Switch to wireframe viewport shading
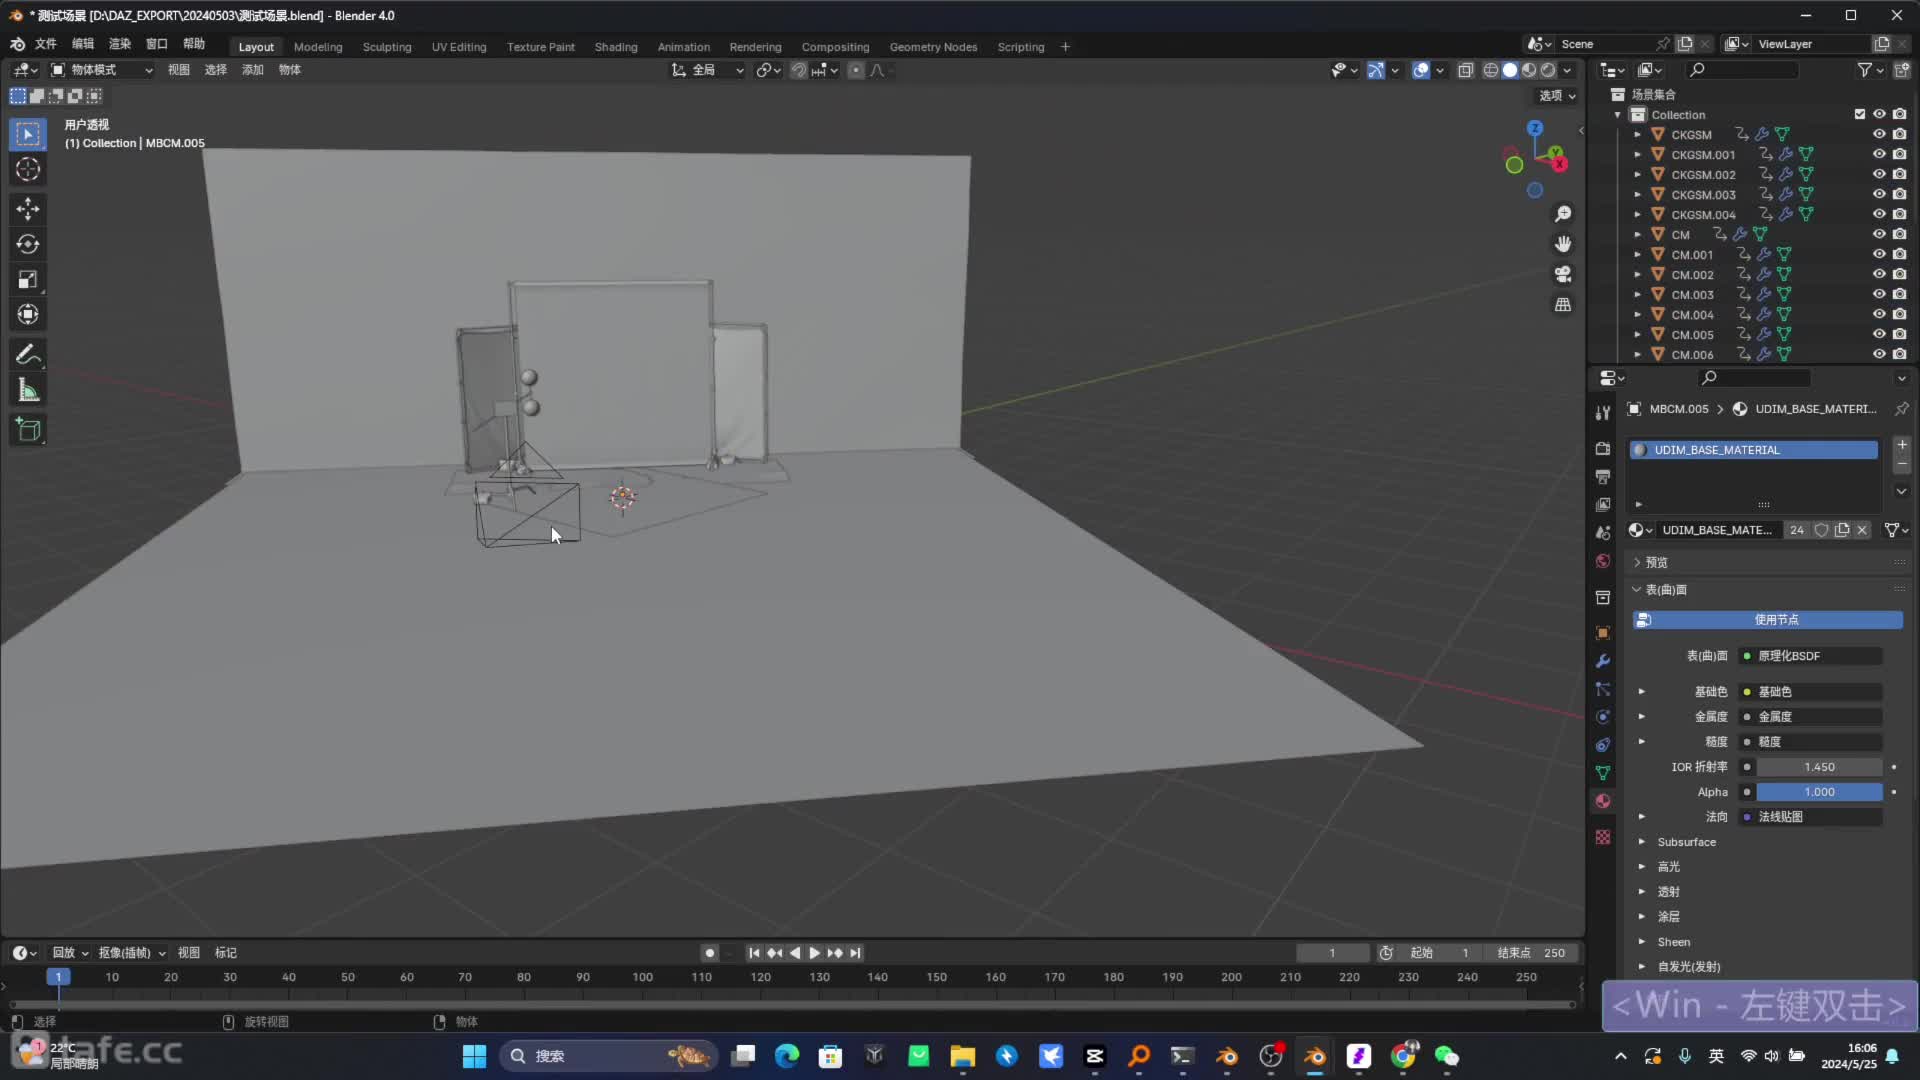Screen dimensions: 1920x1080 point(1491,70)
